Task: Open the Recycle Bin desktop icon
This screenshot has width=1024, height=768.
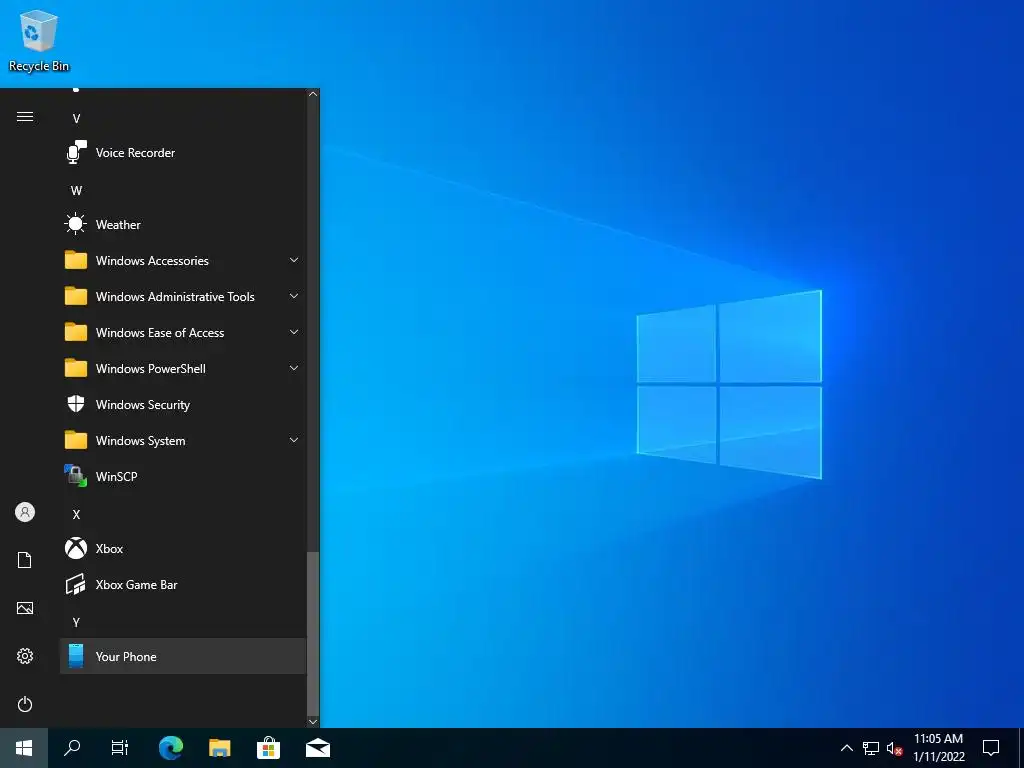Action: (39, 40)
